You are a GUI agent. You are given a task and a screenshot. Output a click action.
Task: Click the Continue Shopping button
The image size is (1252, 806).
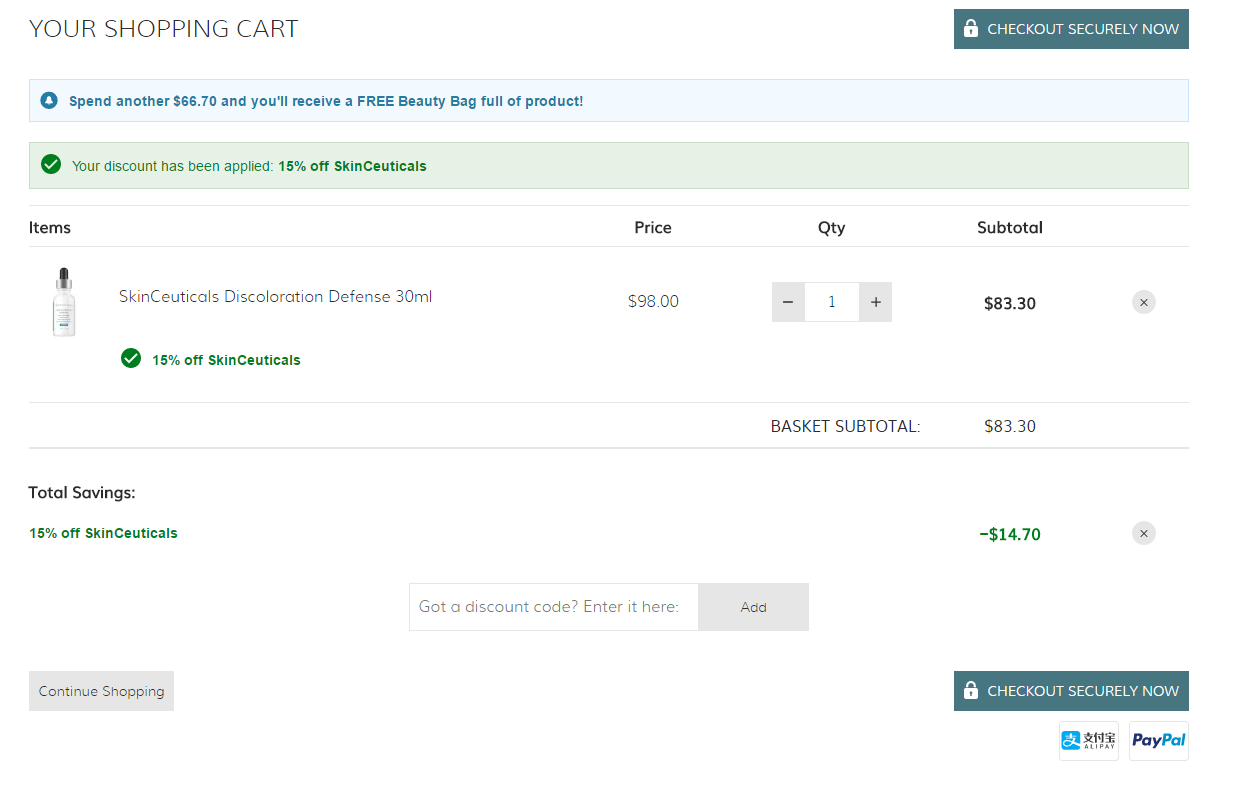point(101,691)
